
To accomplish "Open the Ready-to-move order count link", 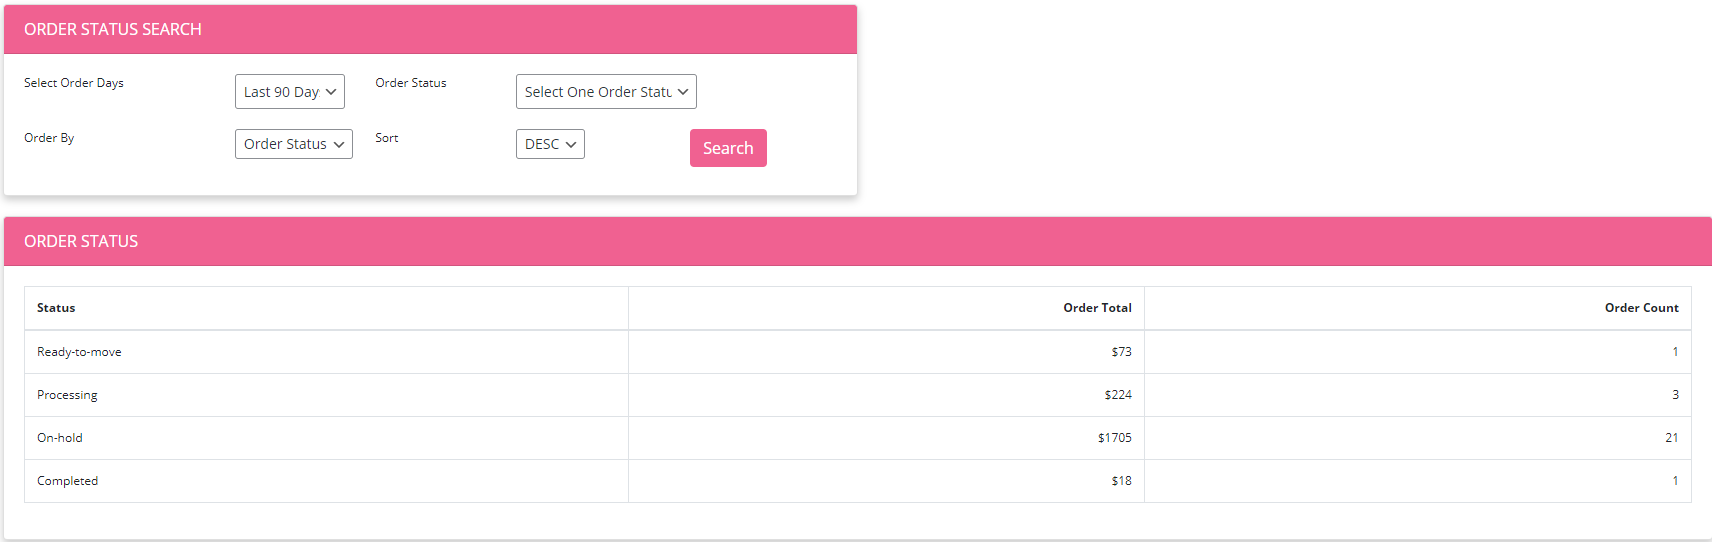I will (1675, 352).
